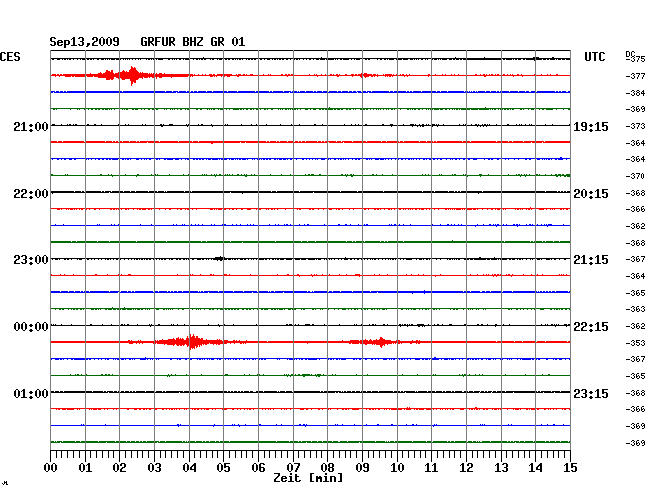Click the "09" minute axis label
This screenshot has height=494, width=650.
pos(362,468)
